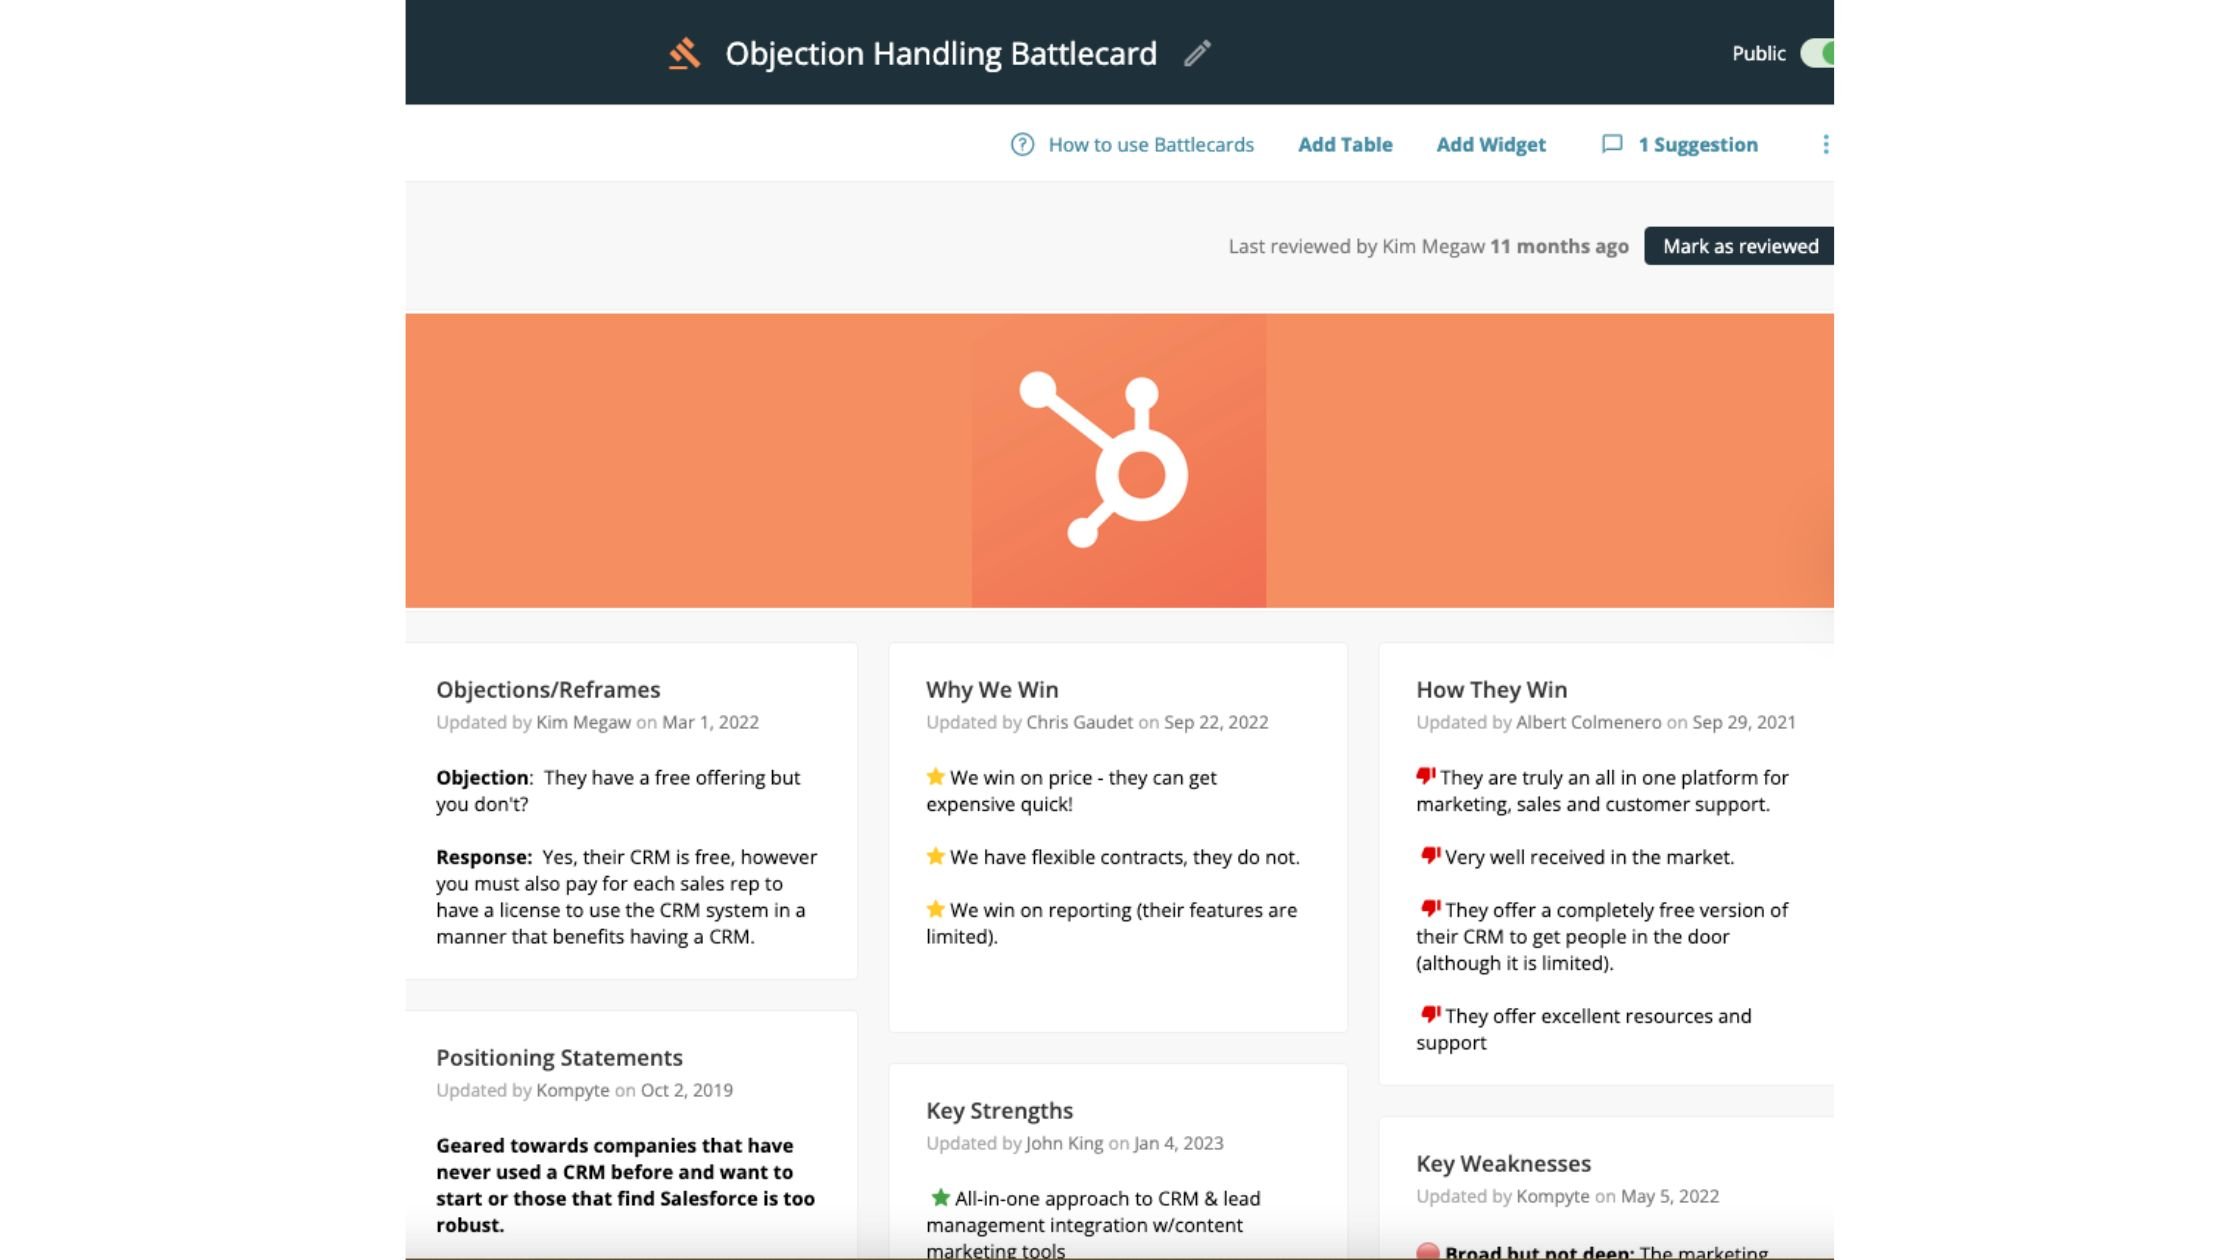The image size is (2240, 1260).
Task: Expand the Key Weaknesses card section
Action: pos(1503,1163)
